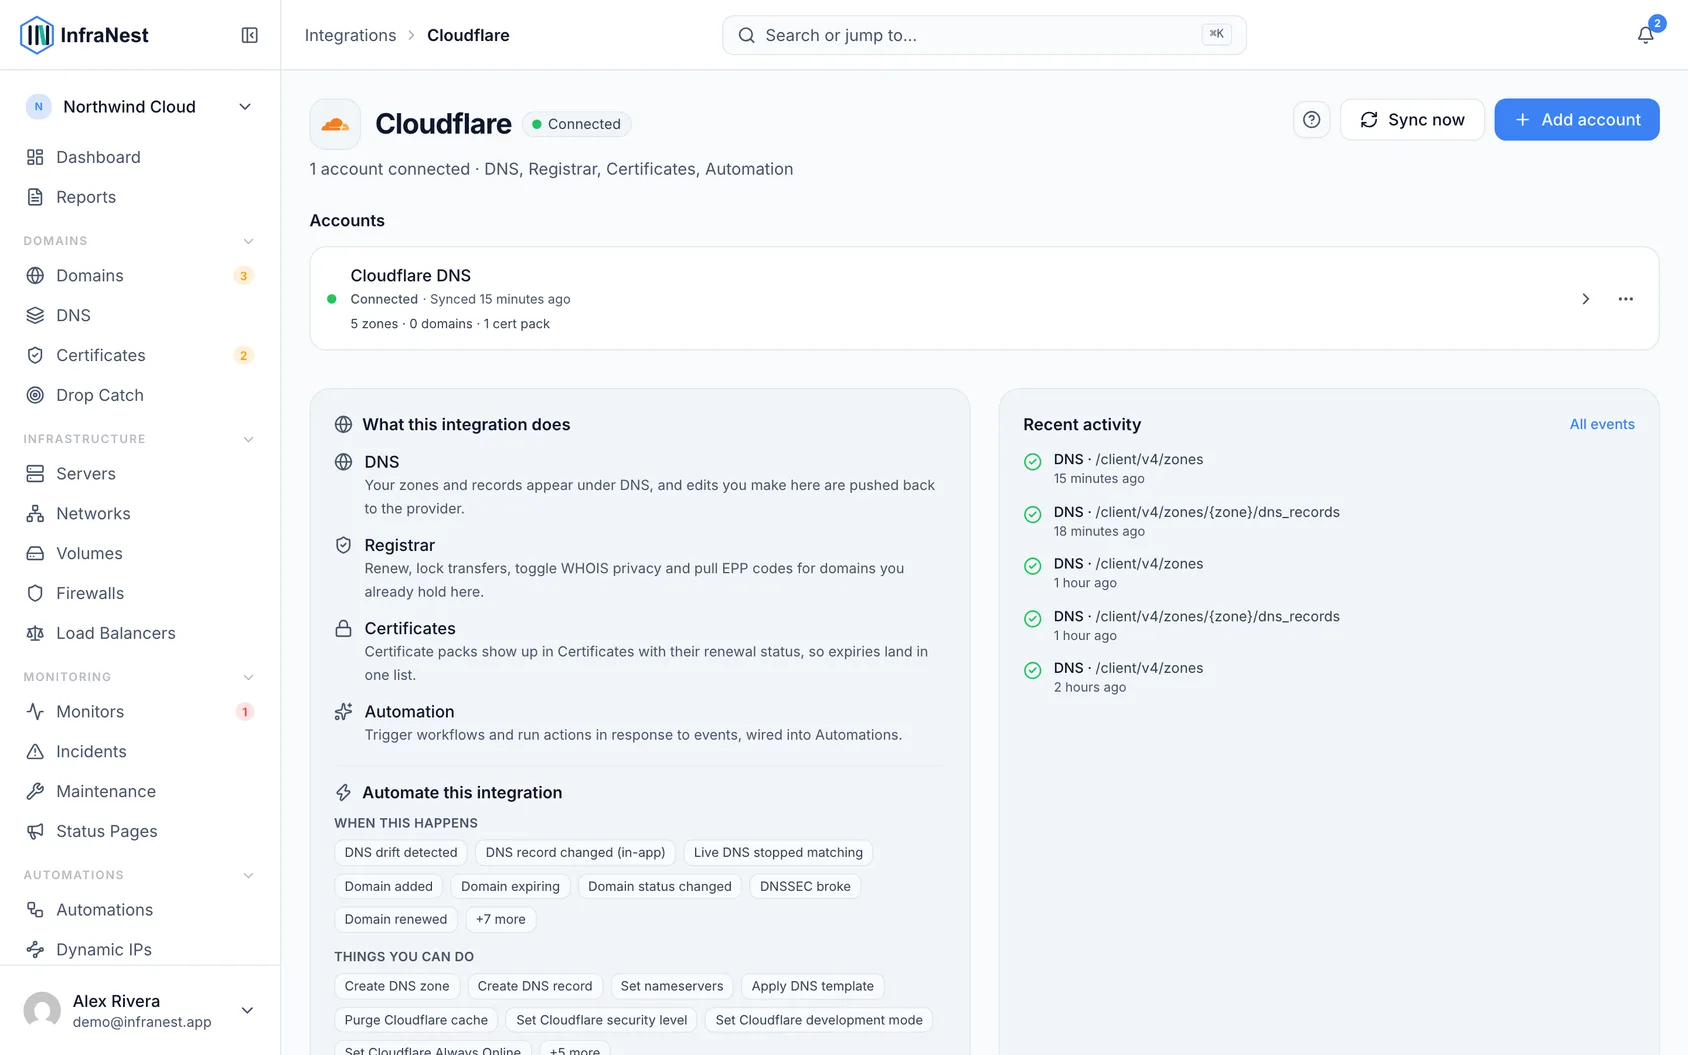The width and height of the screenshot is (1688, 1055).
Task: Click the Volumes disk icon
Action: pos(35,554)
